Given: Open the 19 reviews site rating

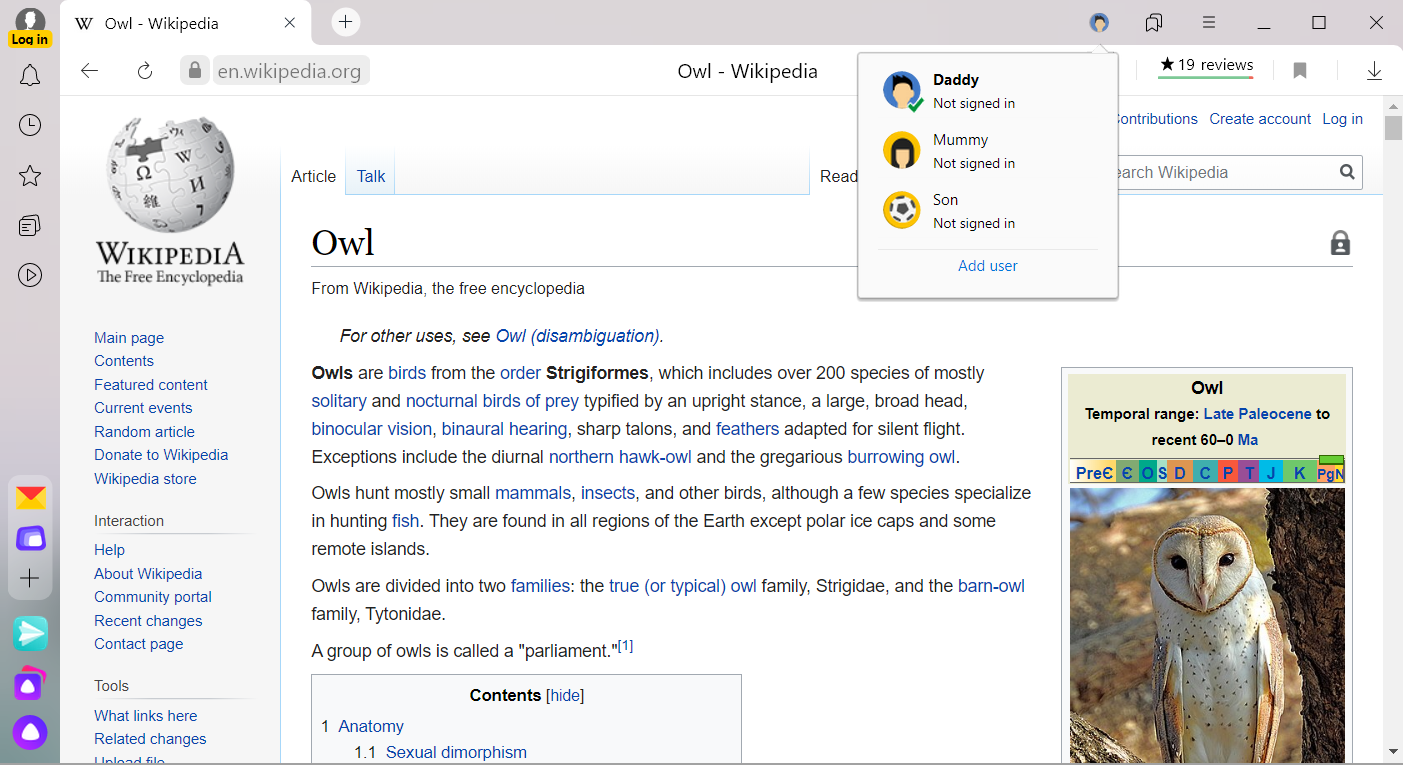Looking at the screenshot, I should click(1206, 66).
